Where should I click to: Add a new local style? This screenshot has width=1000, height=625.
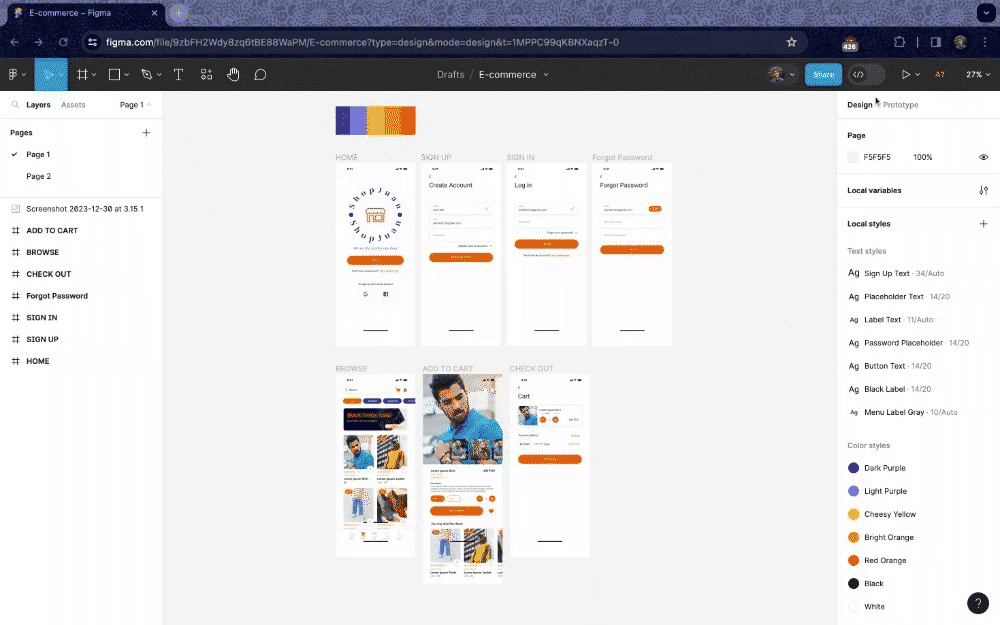(983, 224)
